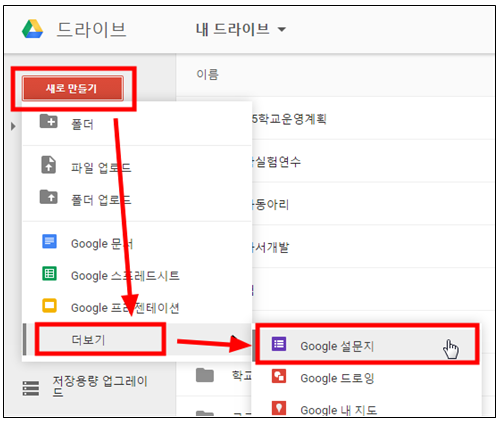Screen dimensions: 504x427
Task: Expand the sidebar tree arrow
Action: (x=13, y=126)
